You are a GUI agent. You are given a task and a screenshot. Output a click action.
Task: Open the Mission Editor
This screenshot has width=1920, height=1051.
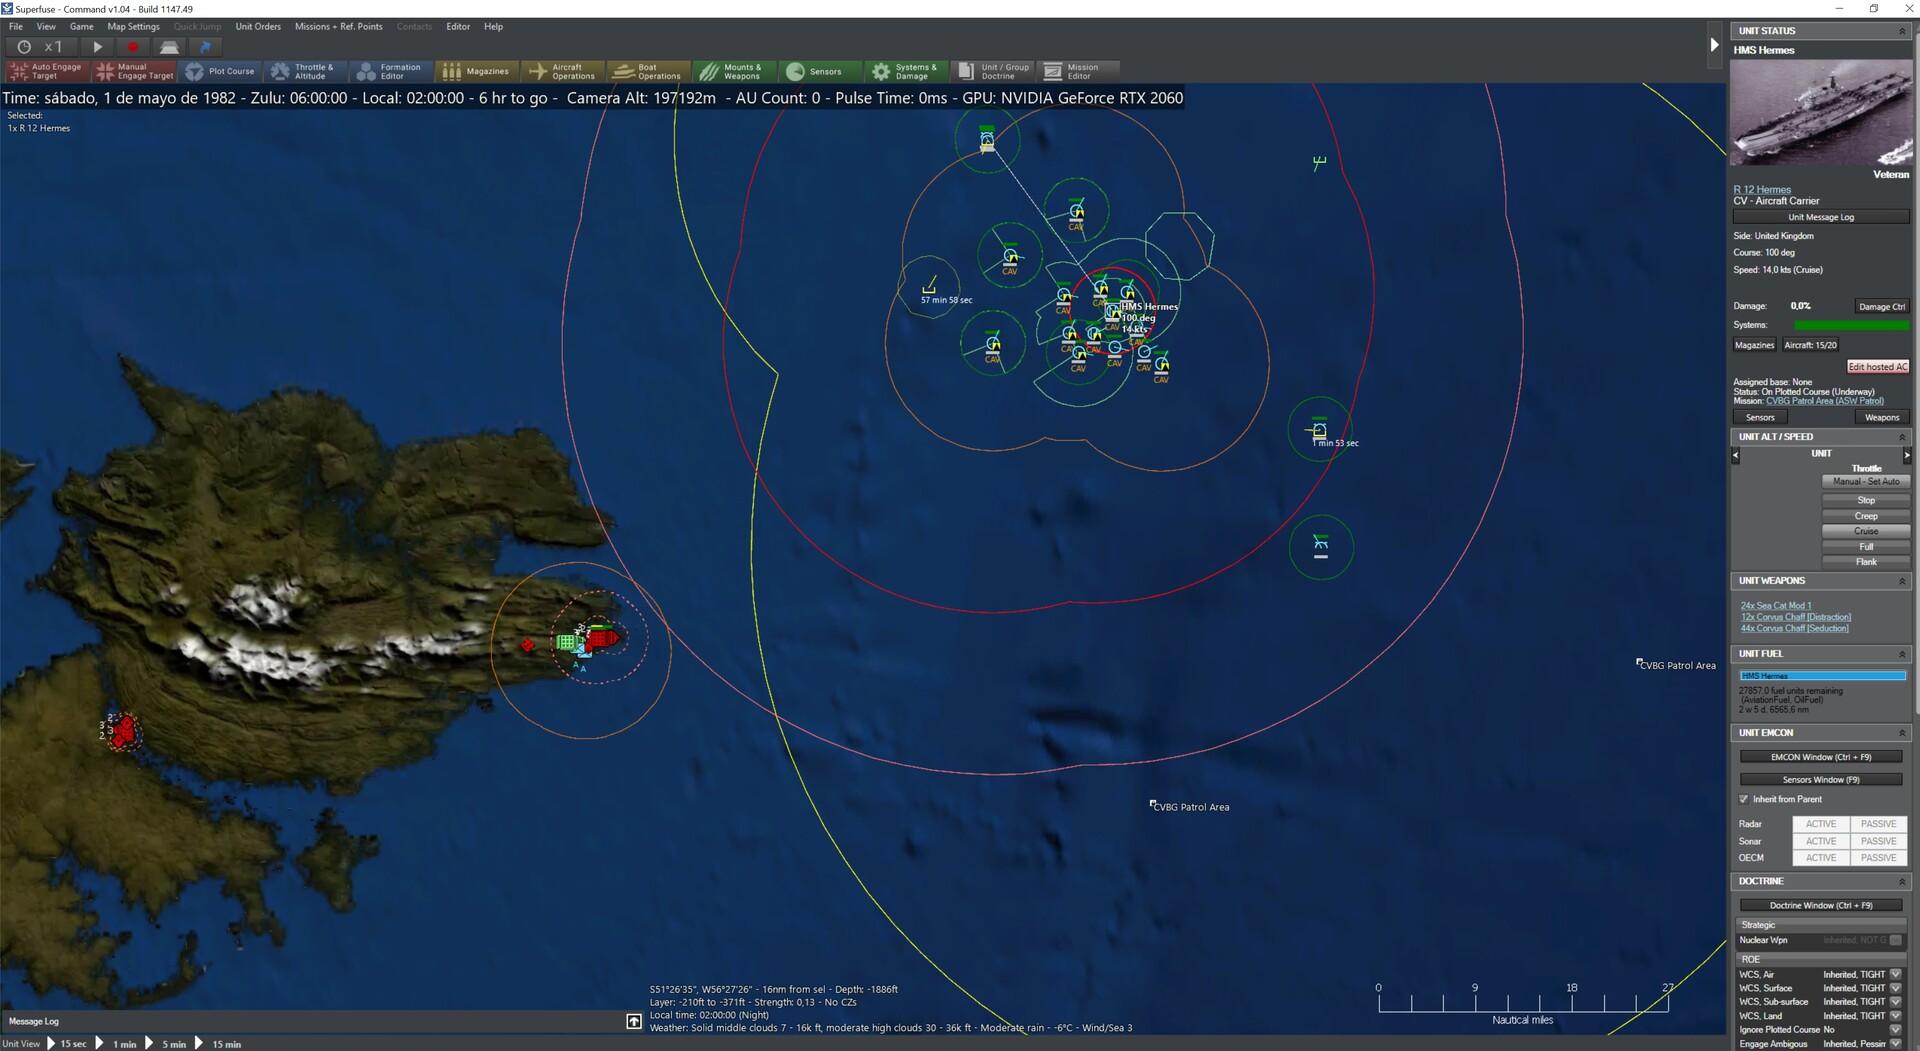1077,71
